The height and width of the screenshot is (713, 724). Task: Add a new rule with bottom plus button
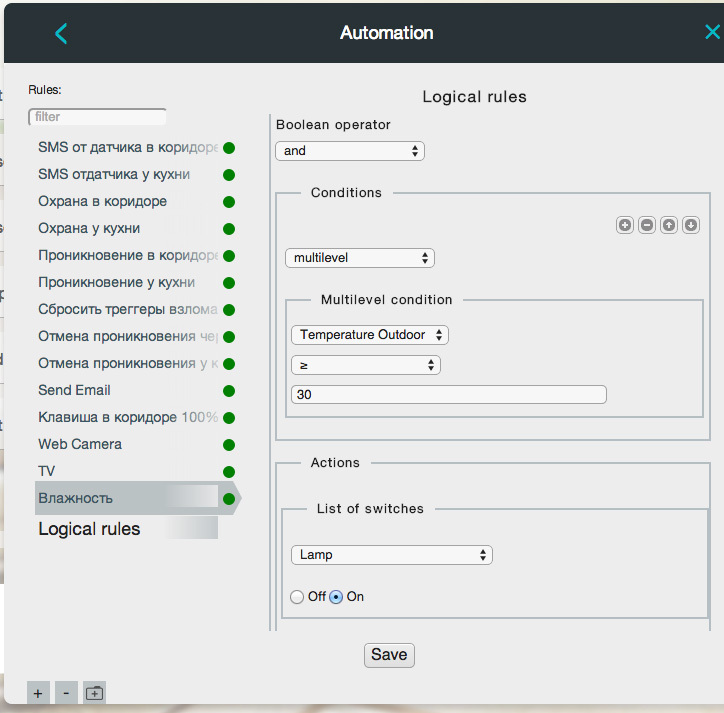pyautogui.click(x=38, y=693)
